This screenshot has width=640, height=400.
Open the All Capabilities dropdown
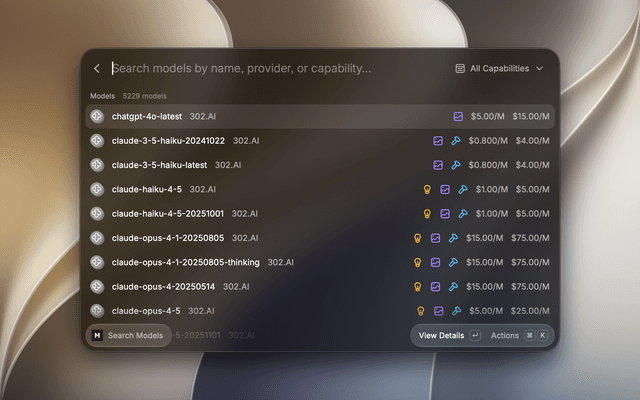499,69
